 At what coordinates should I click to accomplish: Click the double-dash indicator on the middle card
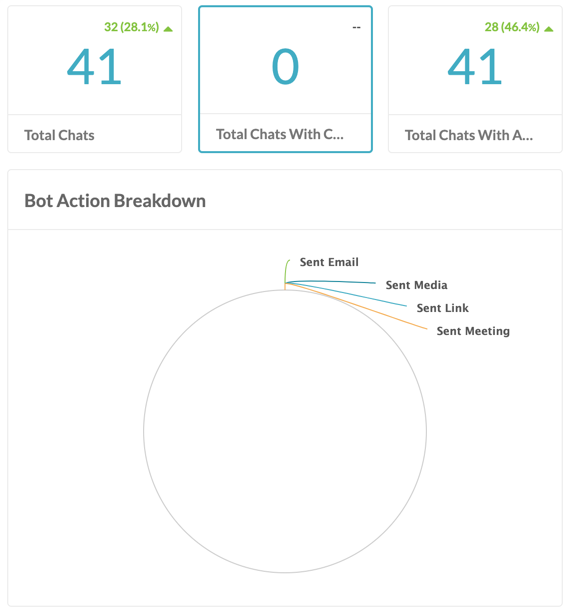click(x=356, y=27)
